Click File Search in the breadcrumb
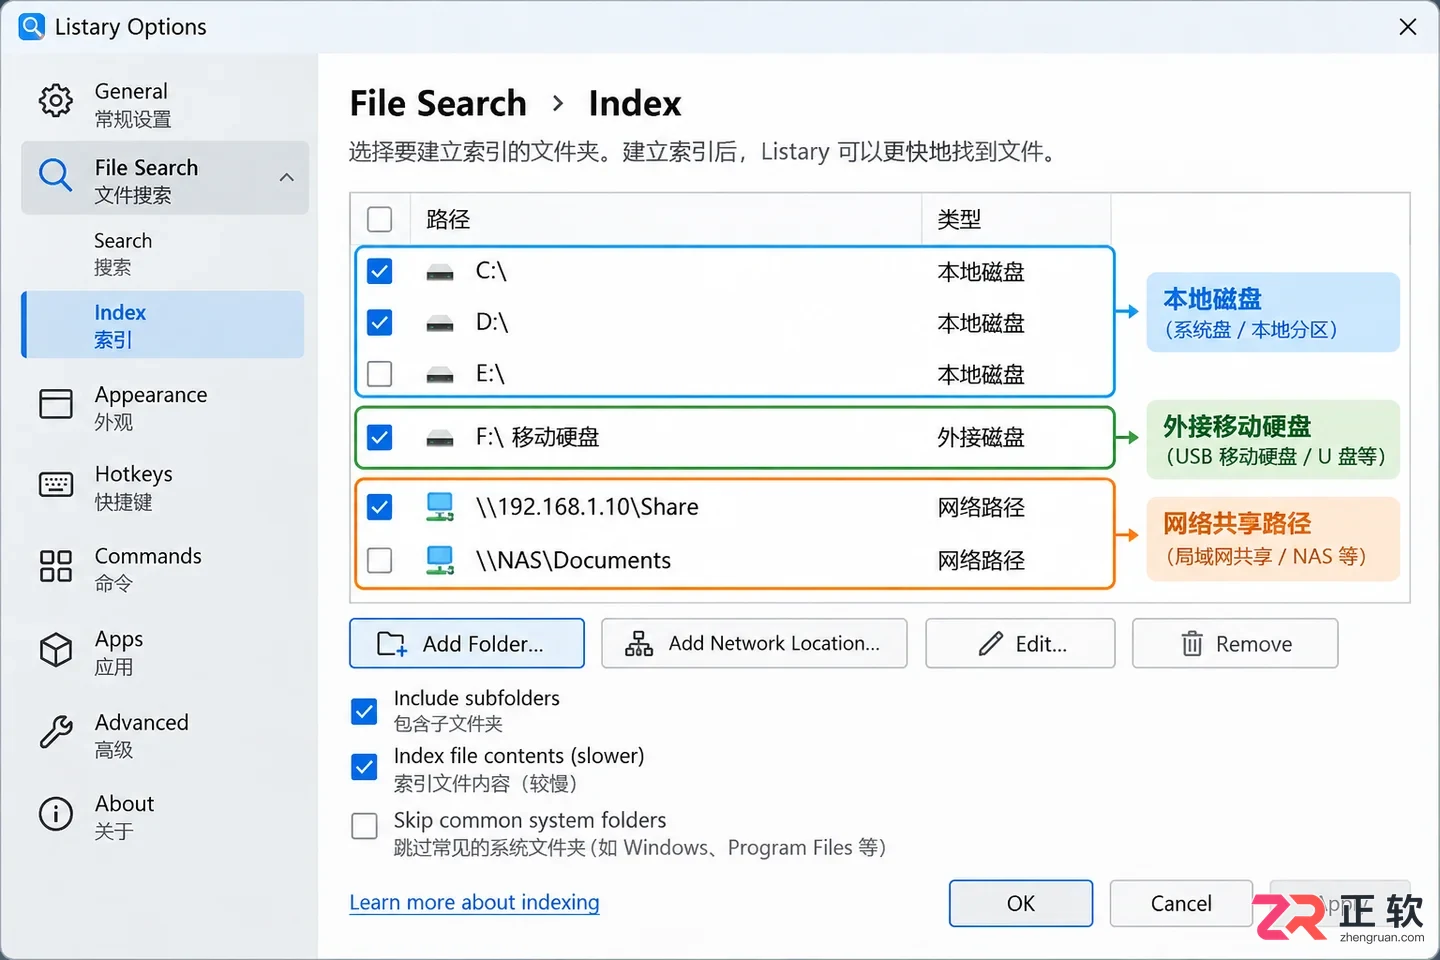1440x960 pixels. click(x=438, y=103)
